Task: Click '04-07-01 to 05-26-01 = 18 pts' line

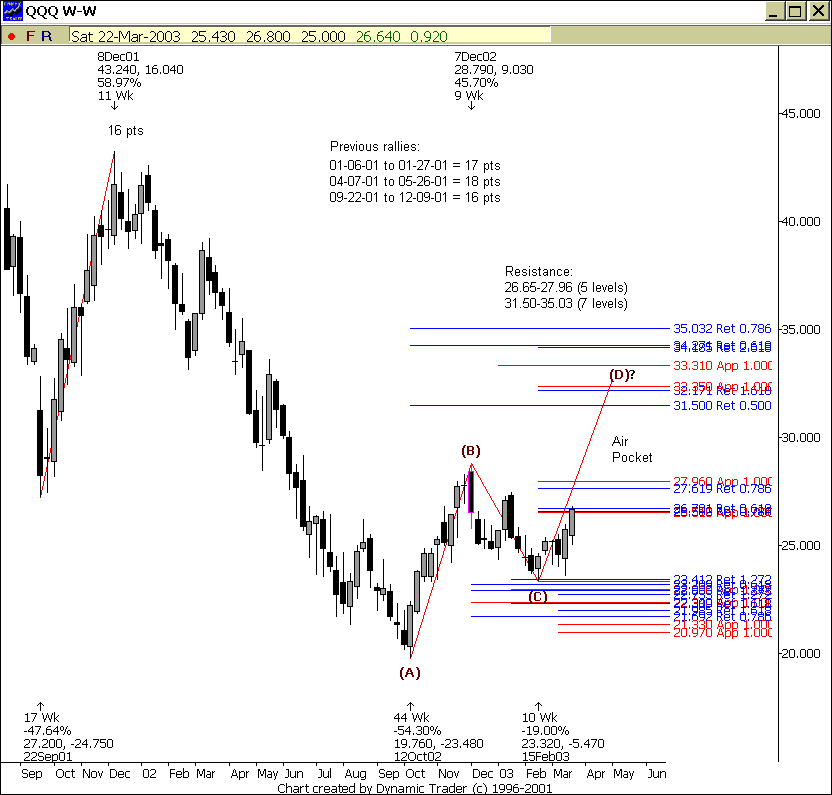Action: coord(415,182)
